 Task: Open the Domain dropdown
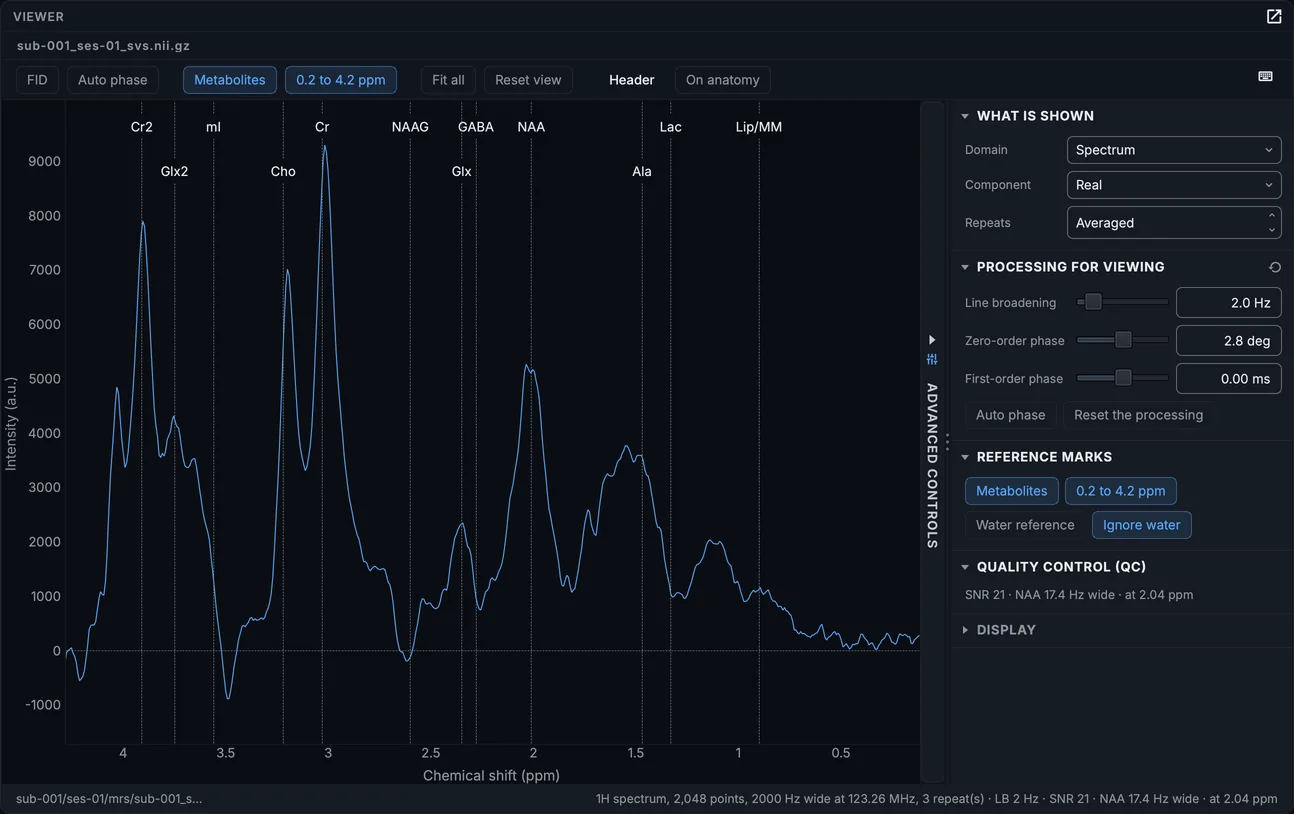(1174, 150)
